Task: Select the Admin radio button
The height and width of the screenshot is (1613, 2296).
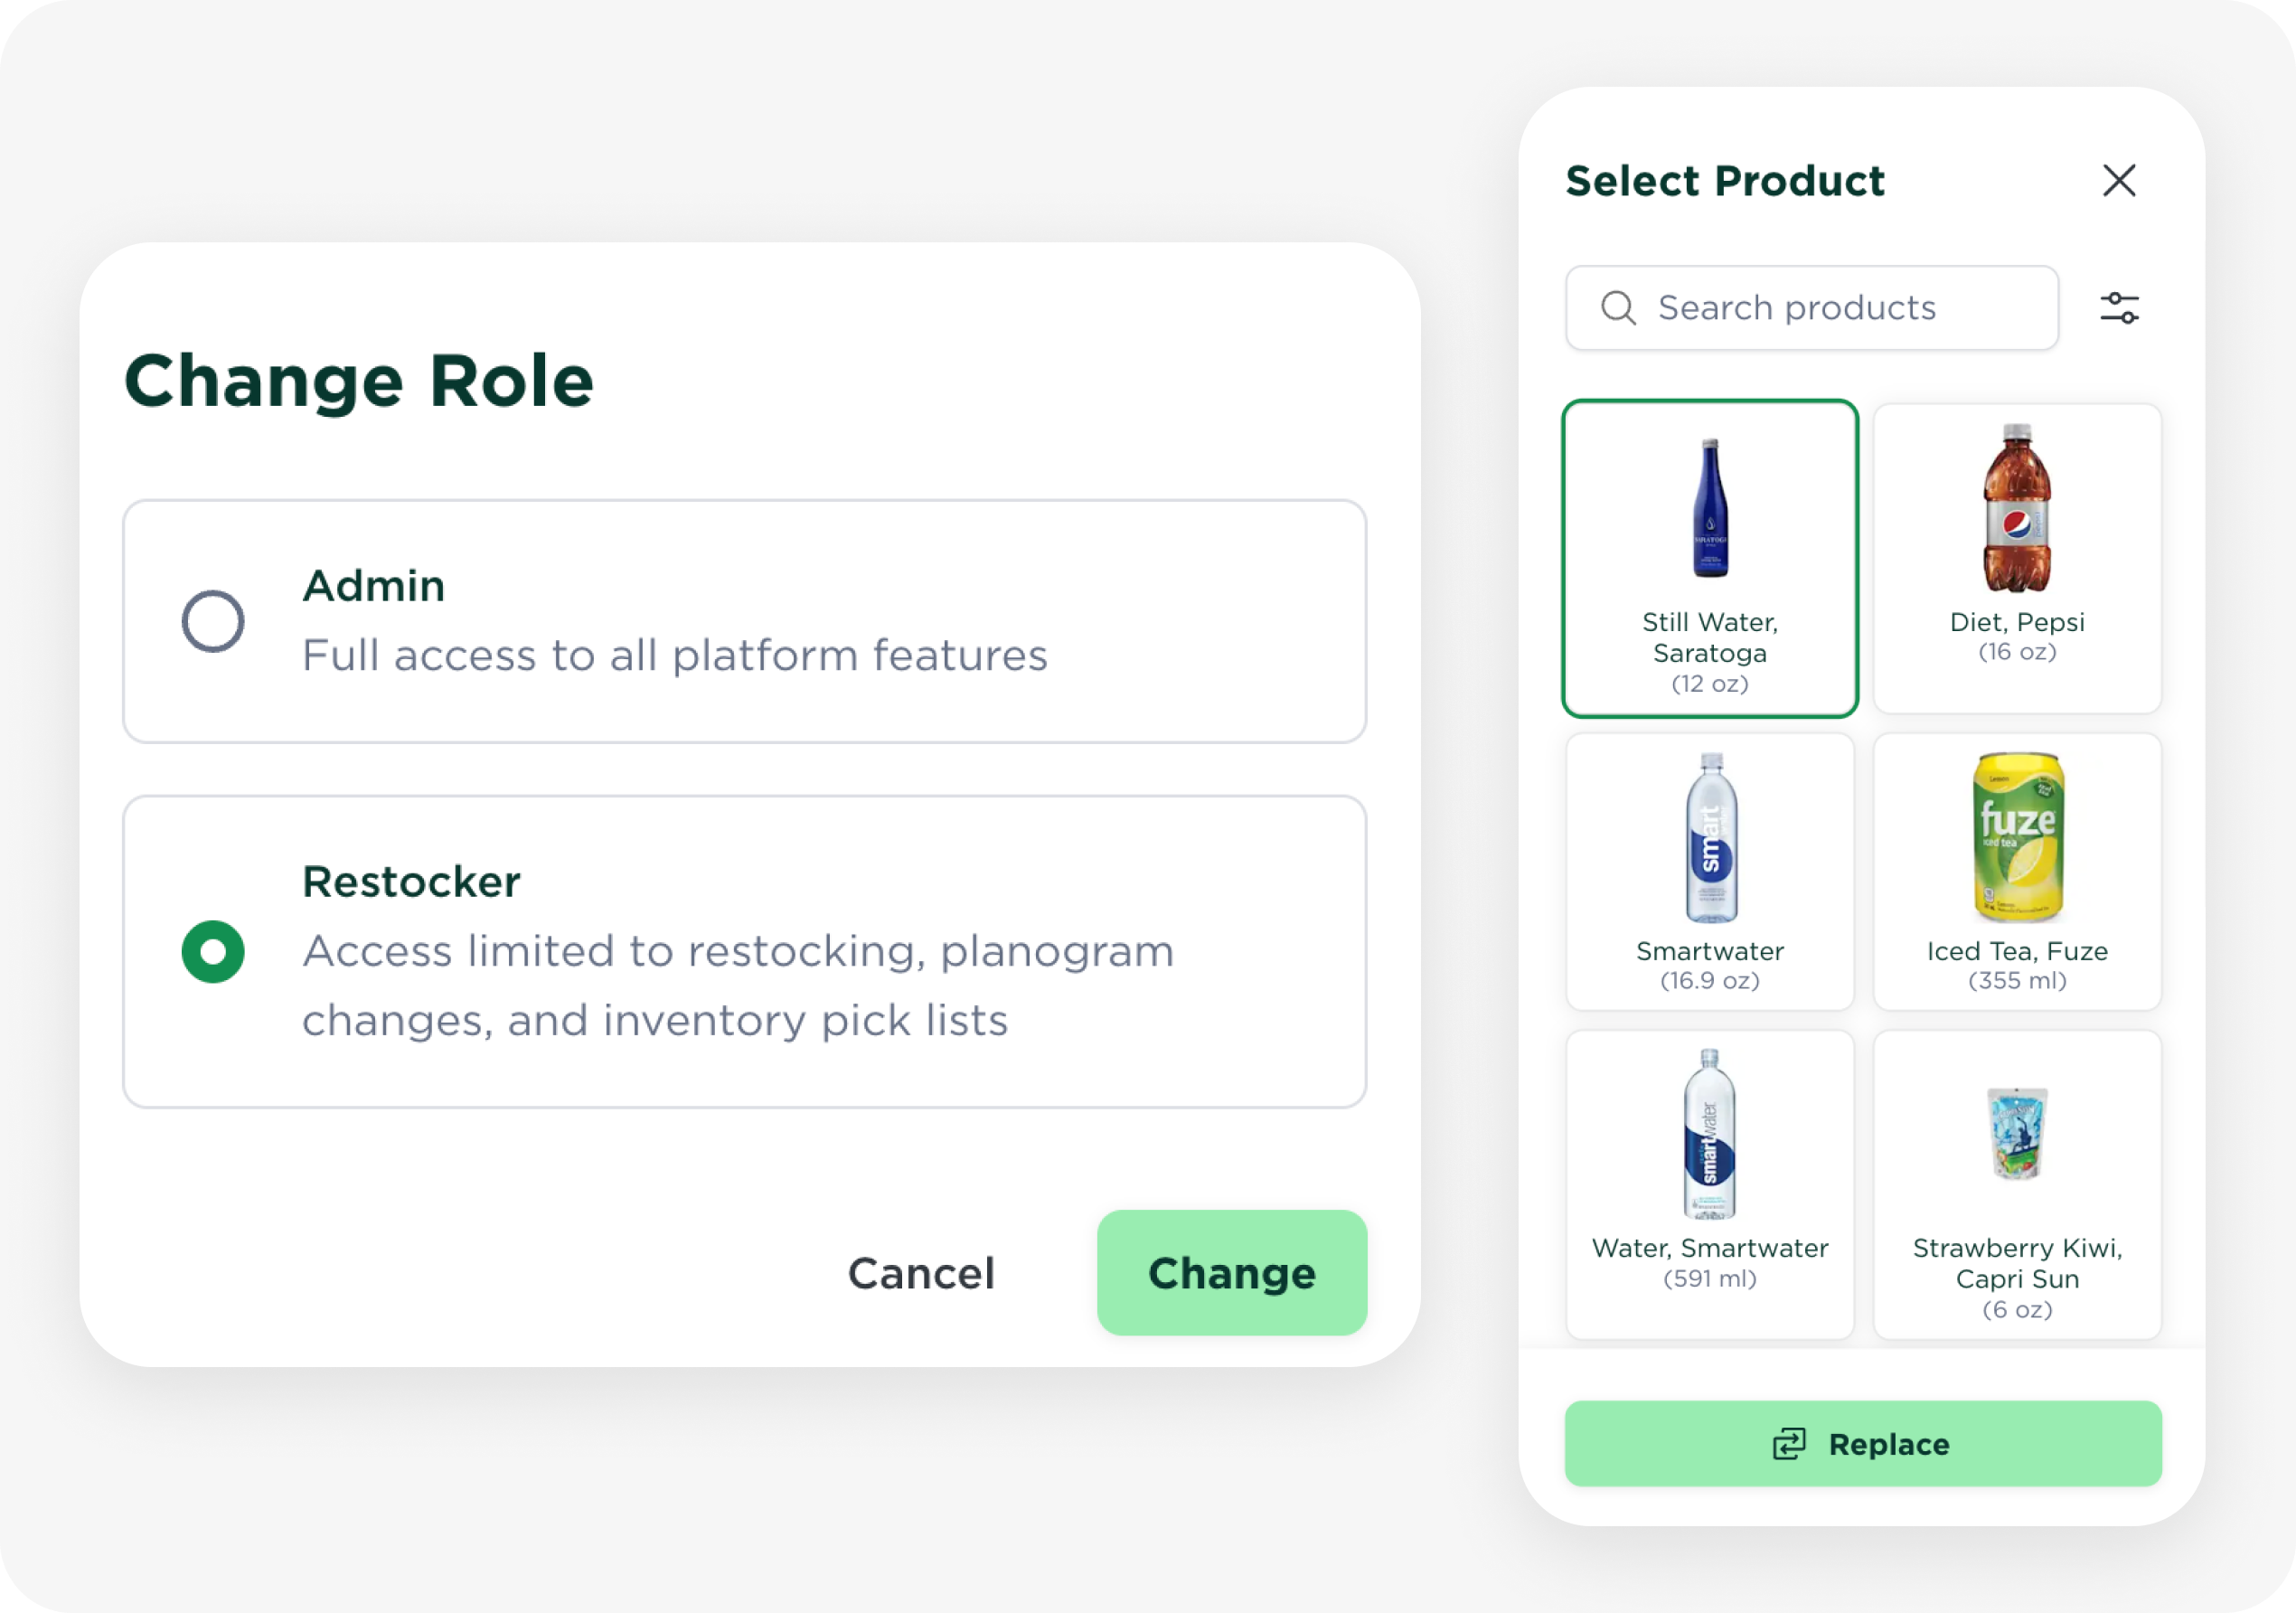Action: (213, 621)
